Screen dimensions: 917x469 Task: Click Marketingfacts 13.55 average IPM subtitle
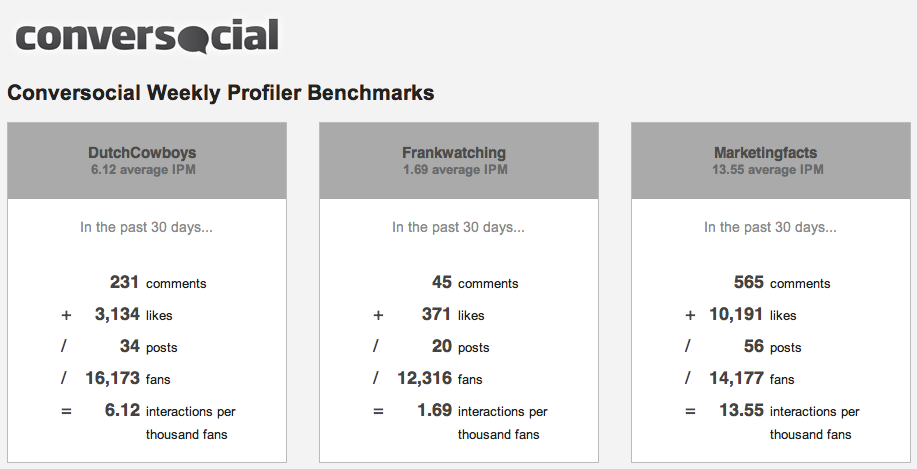pyautogui.click(x=766, y=170)
